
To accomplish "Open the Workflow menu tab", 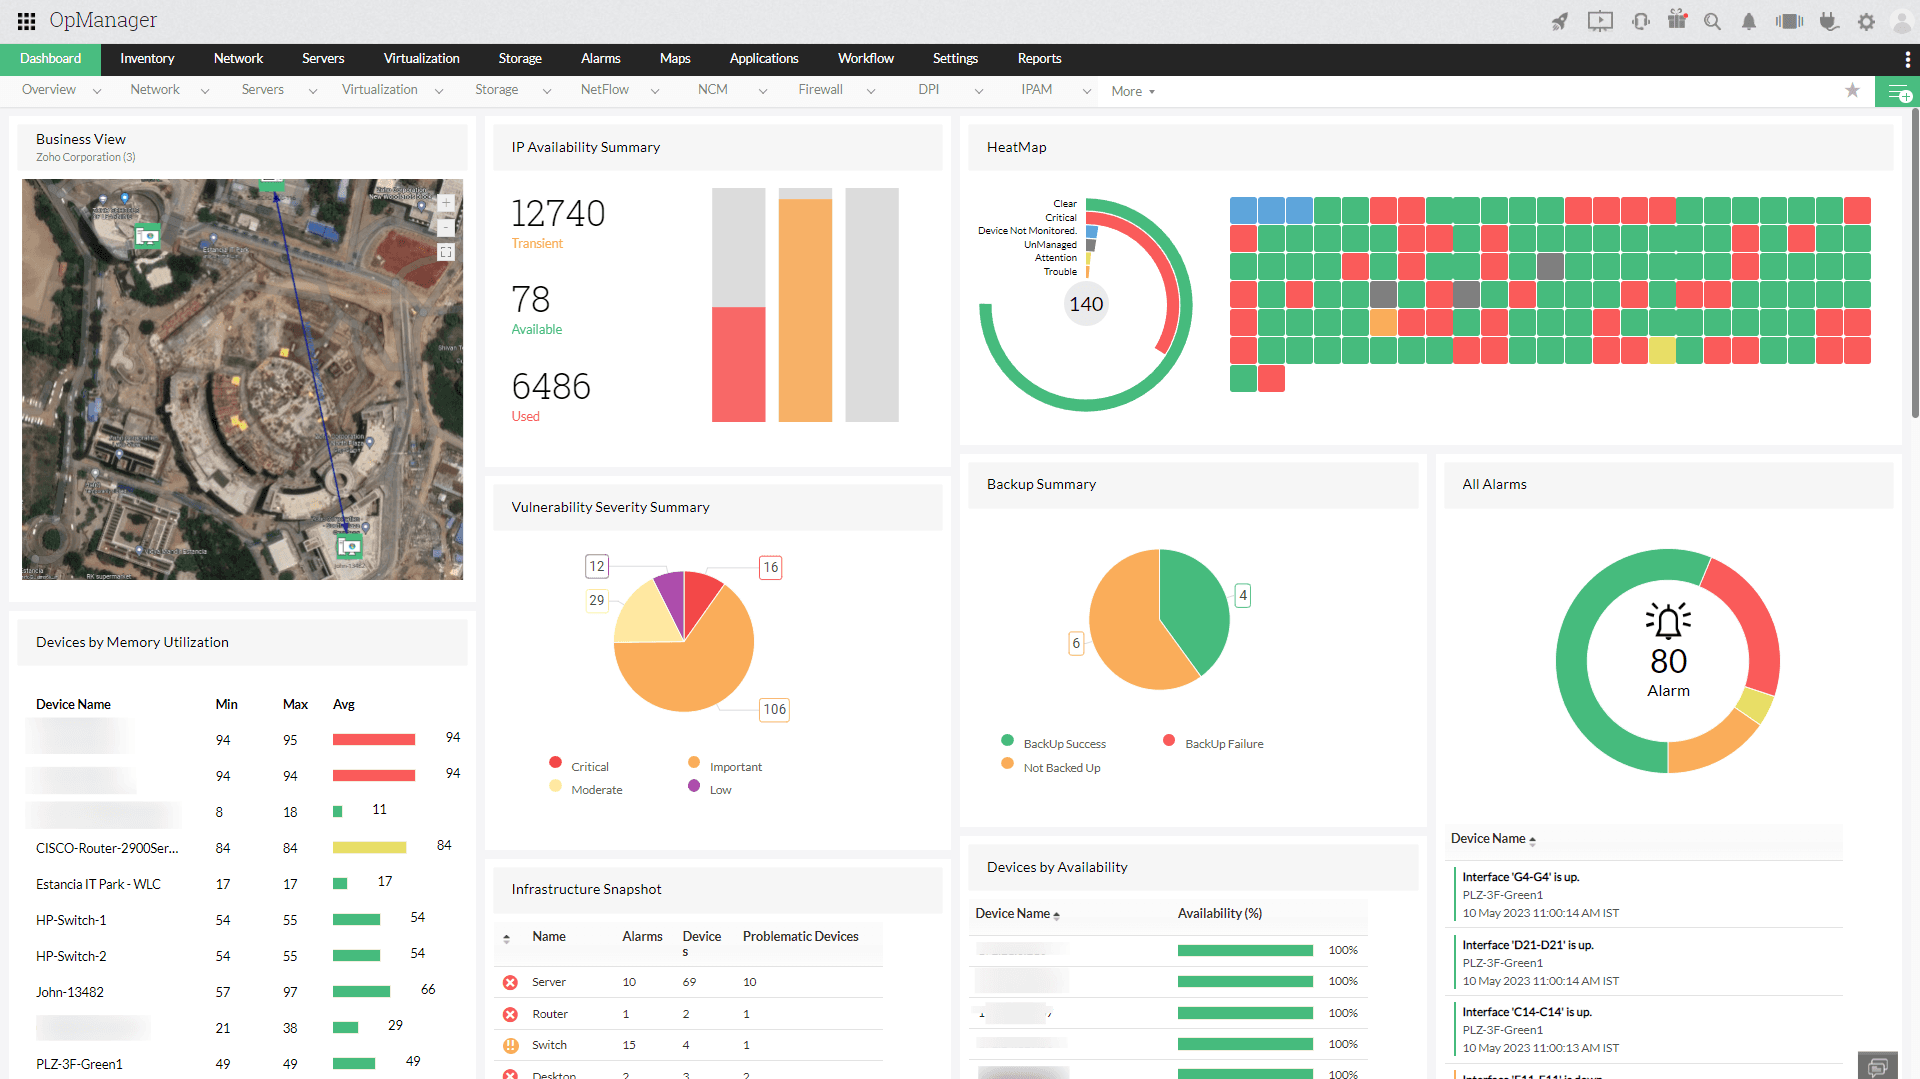I will pyautogui.click(x=865, y=59).
